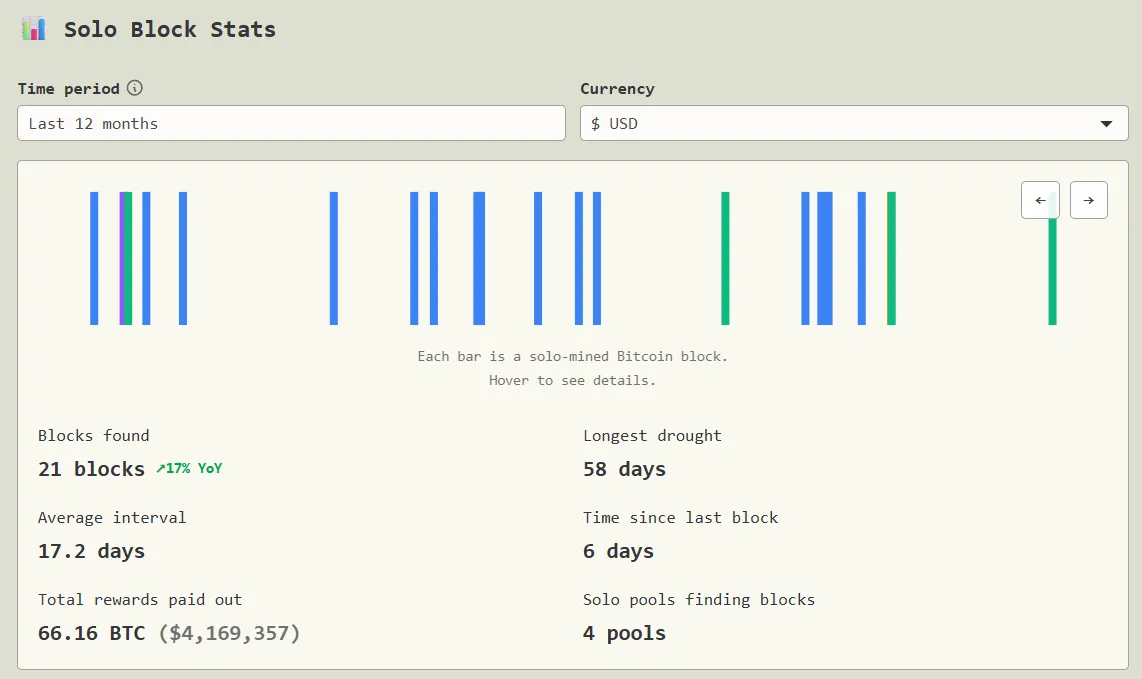Expand the USD currency selector chevron

(x=1106, y=123)
